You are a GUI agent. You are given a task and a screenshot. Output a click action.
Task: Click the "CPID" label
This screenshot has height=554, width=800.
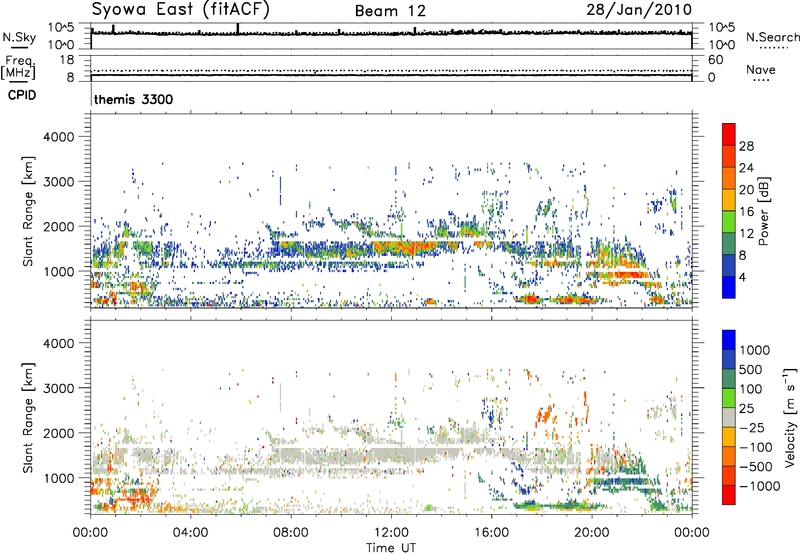click(x=22, y=95)
